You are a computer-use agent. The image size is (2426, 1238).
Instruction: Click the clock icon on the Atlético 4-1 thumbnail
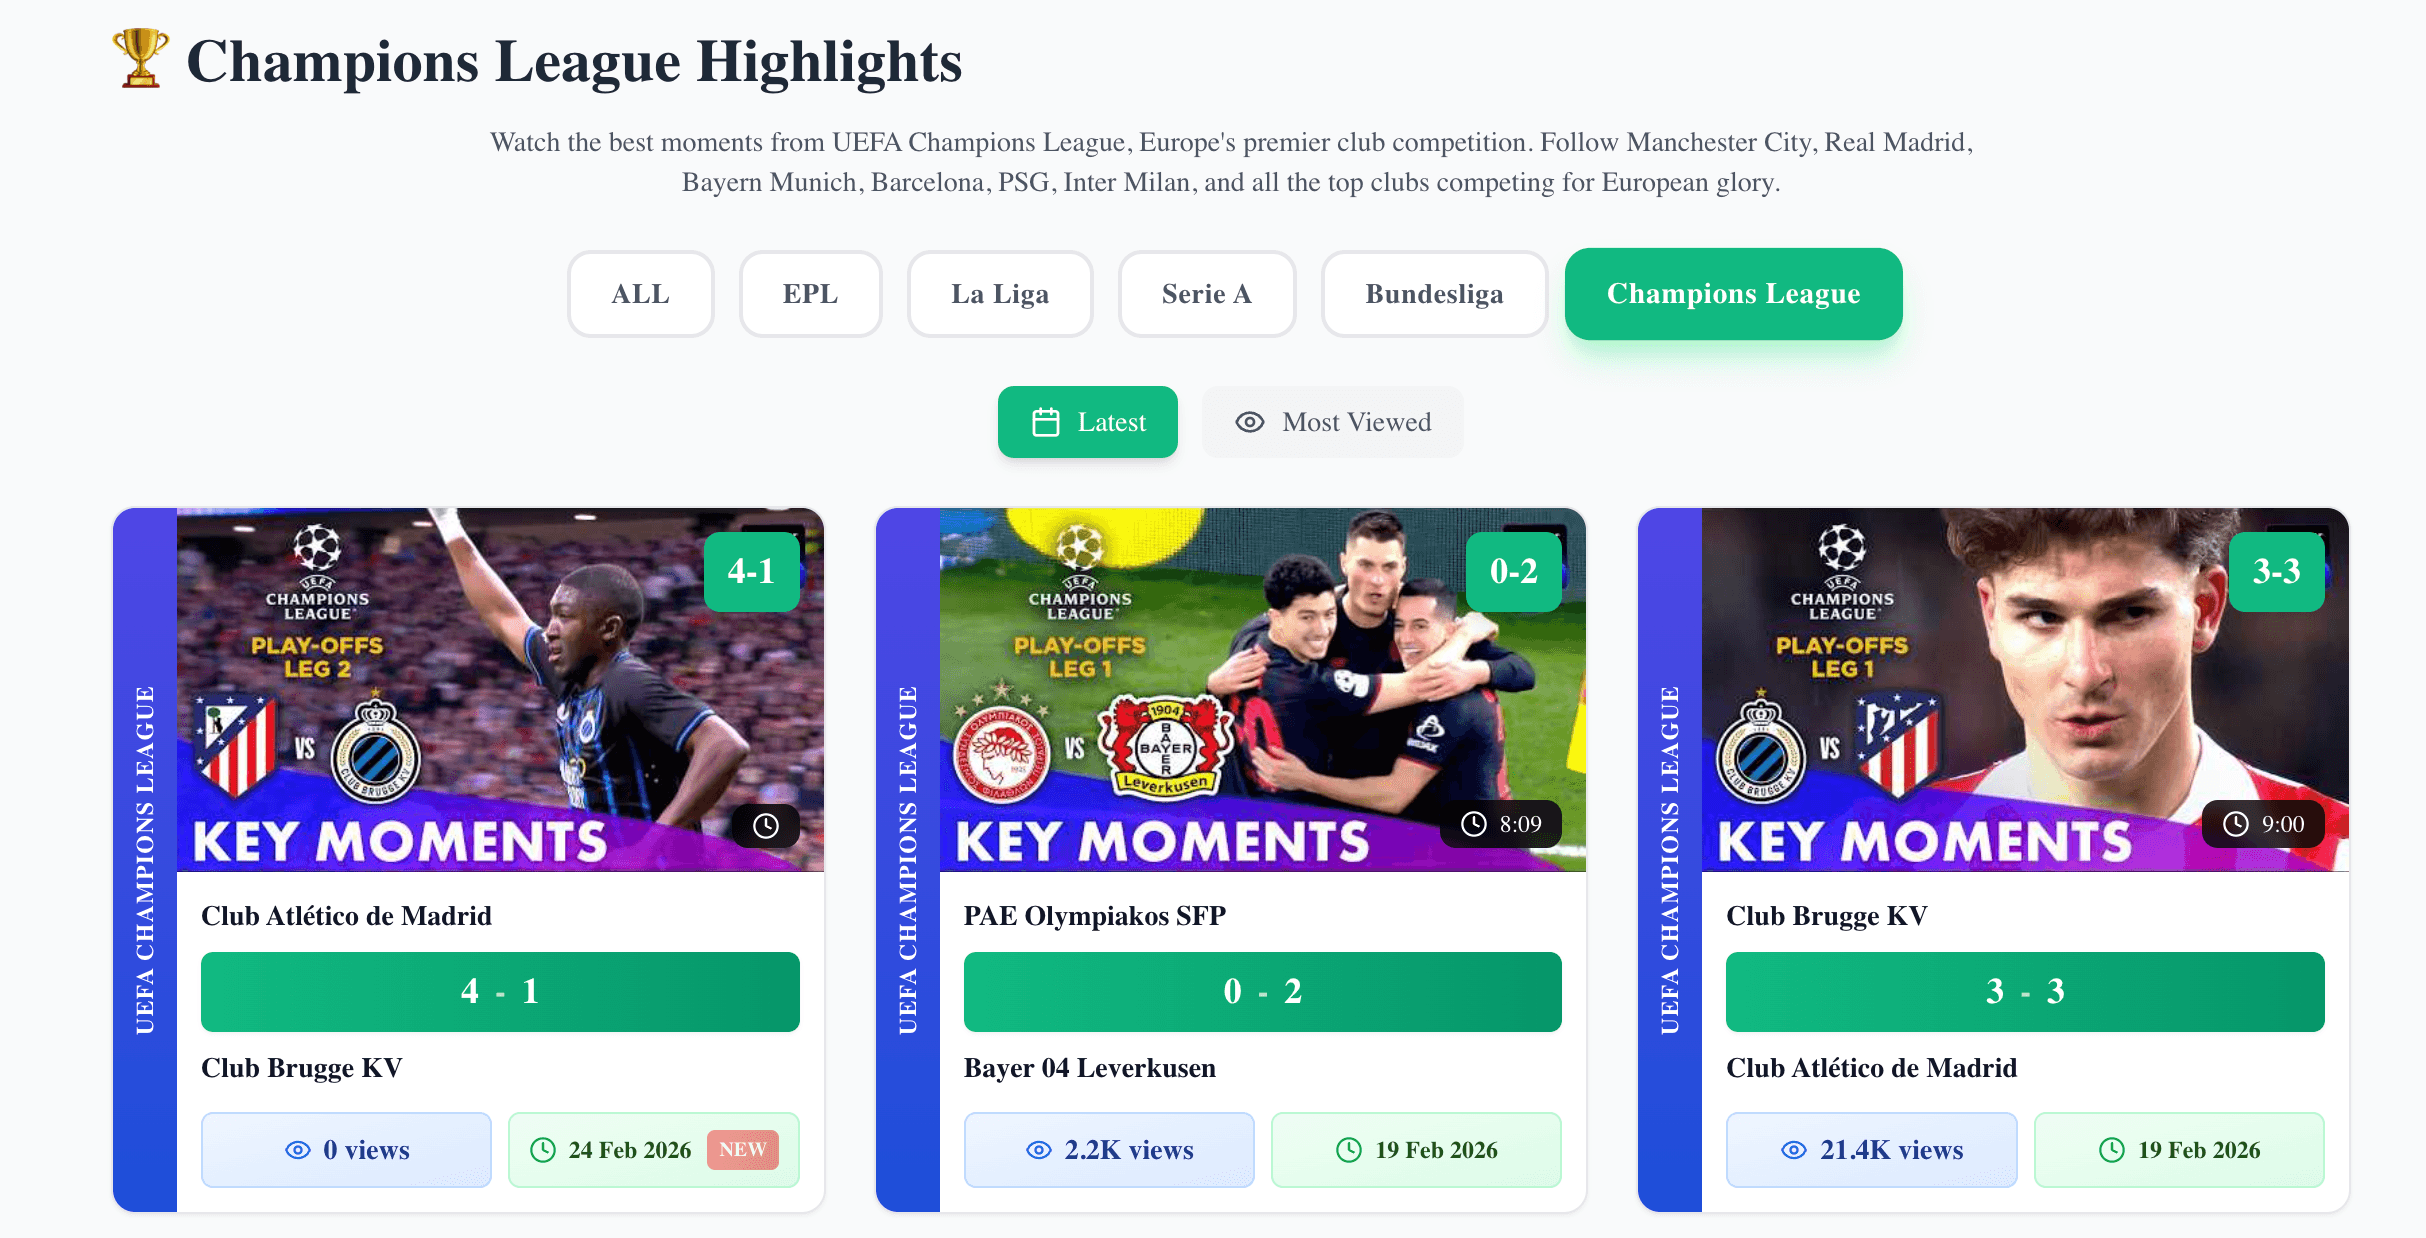point(766,826)
